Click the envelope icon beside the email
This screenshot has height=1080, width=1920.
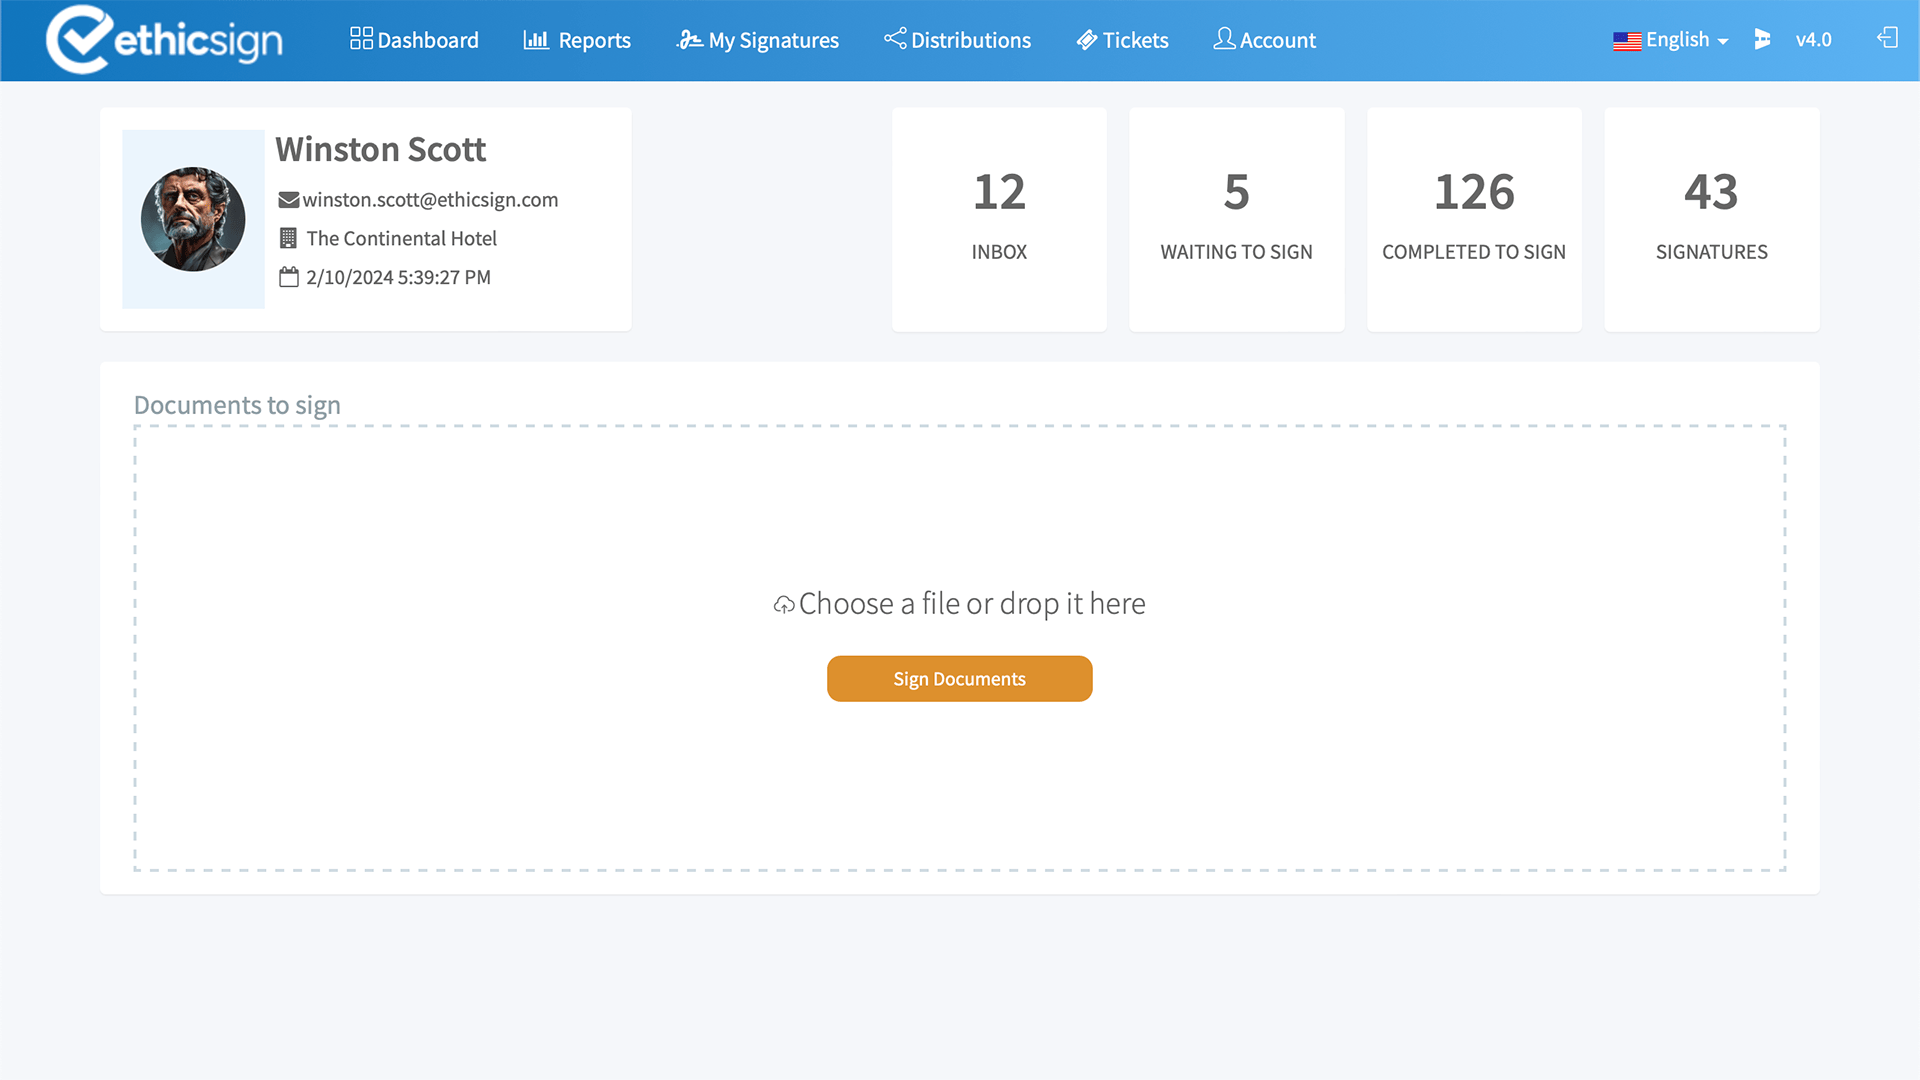pos(288,200)
